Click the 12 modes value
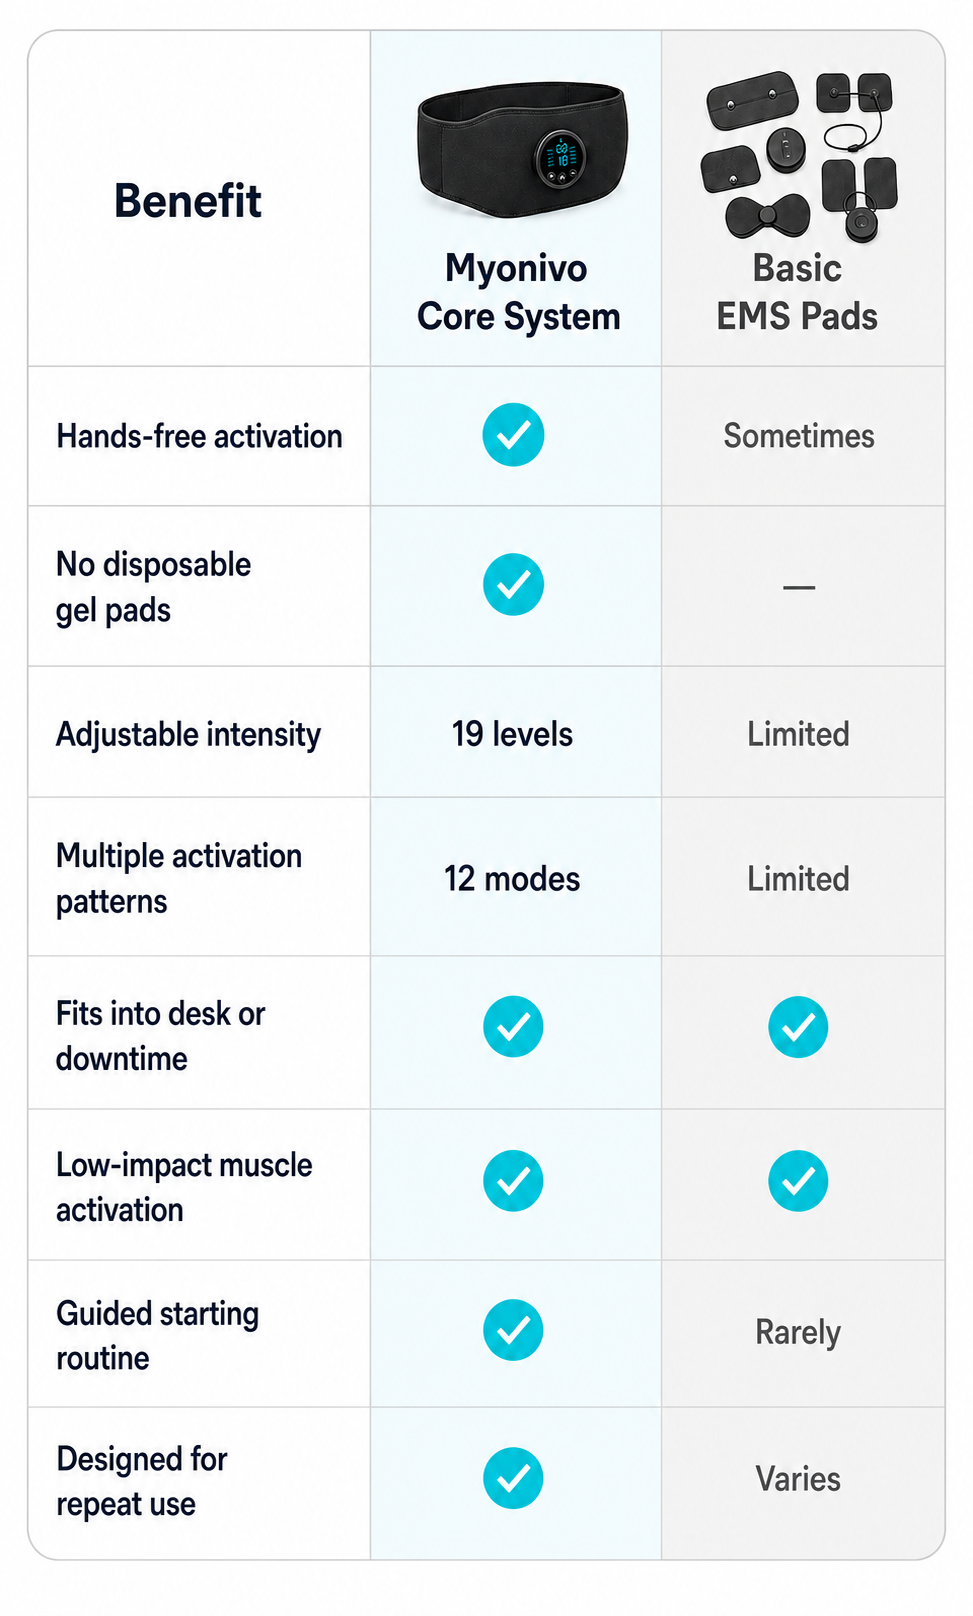Viewport: 973px width, 1616px height. click(512, 879)
